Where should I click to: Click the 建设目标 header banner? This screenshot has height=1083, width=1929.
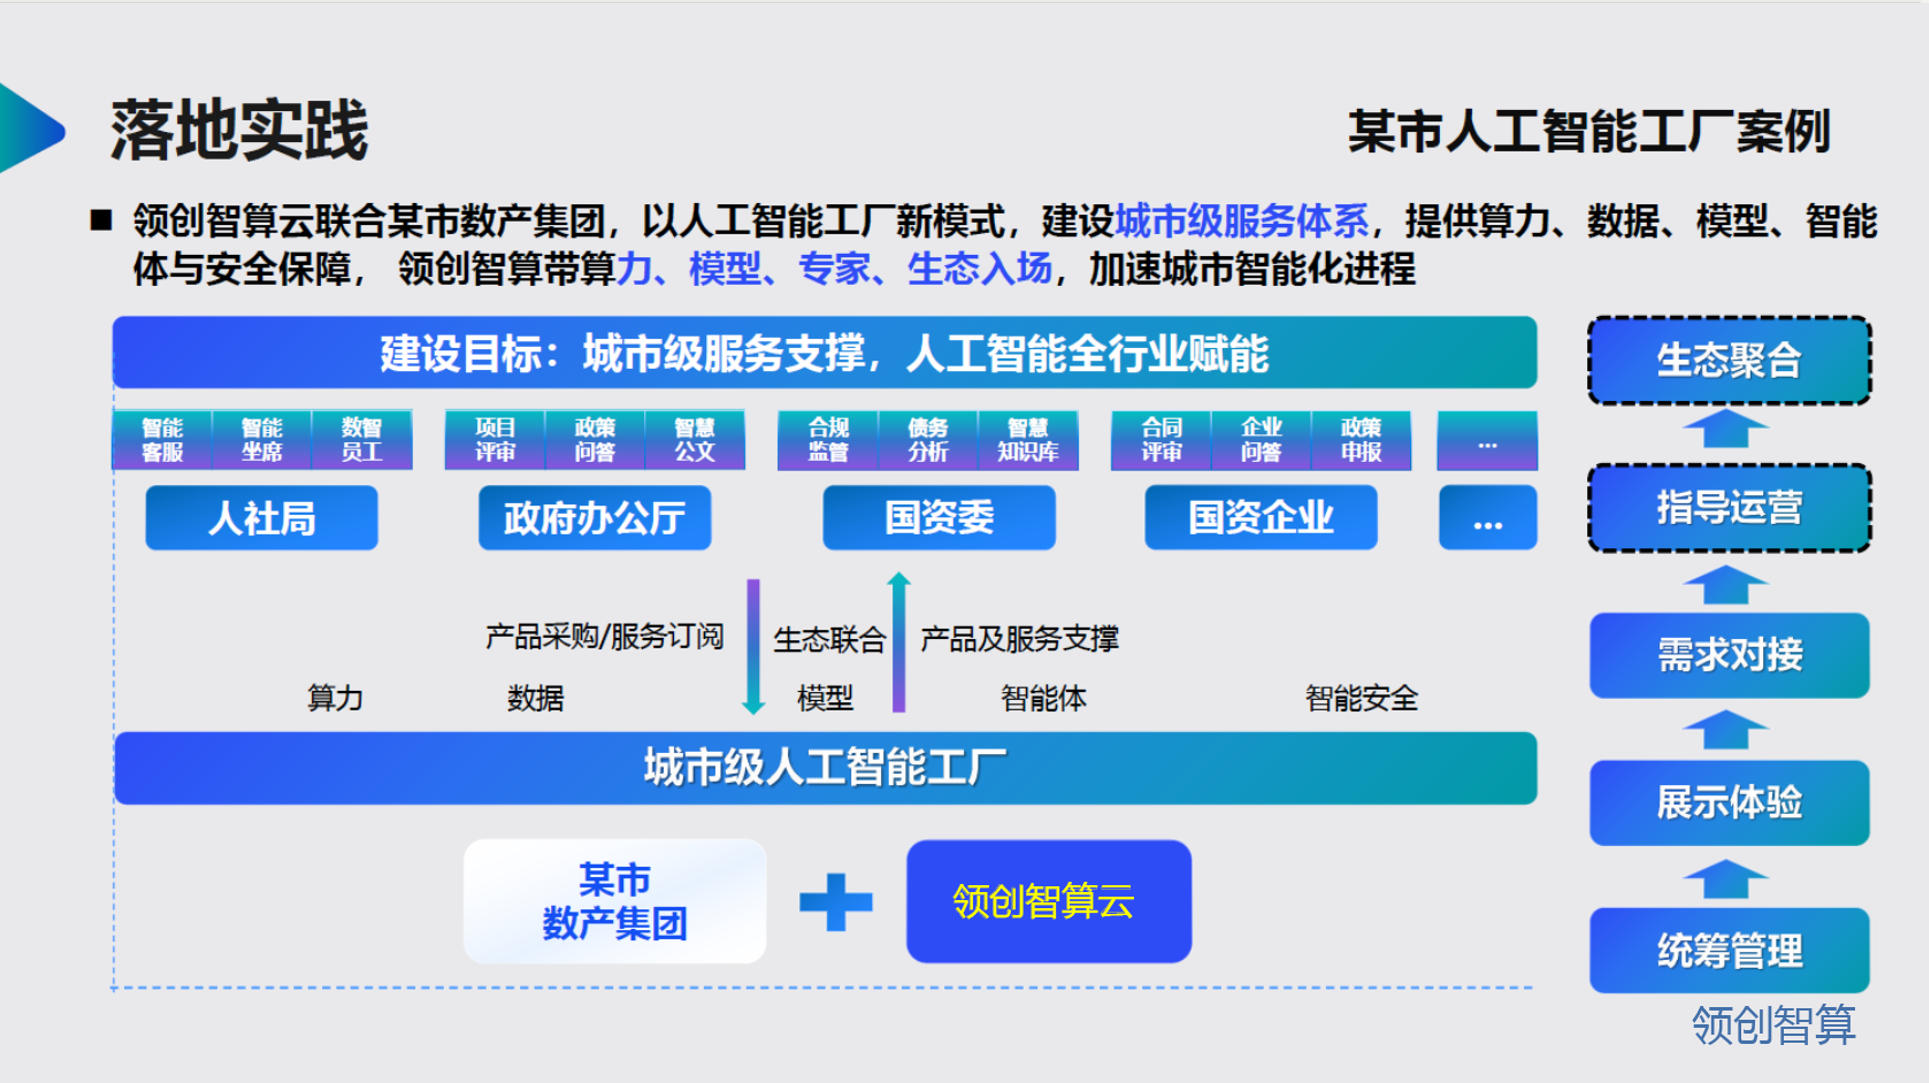click(824, 353)
